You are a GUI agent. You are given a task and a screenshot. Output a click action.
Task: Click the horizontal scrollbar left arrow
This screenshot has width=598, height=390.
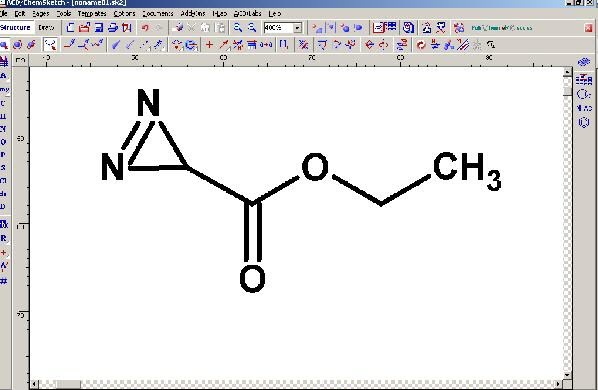tap(35, 384)
